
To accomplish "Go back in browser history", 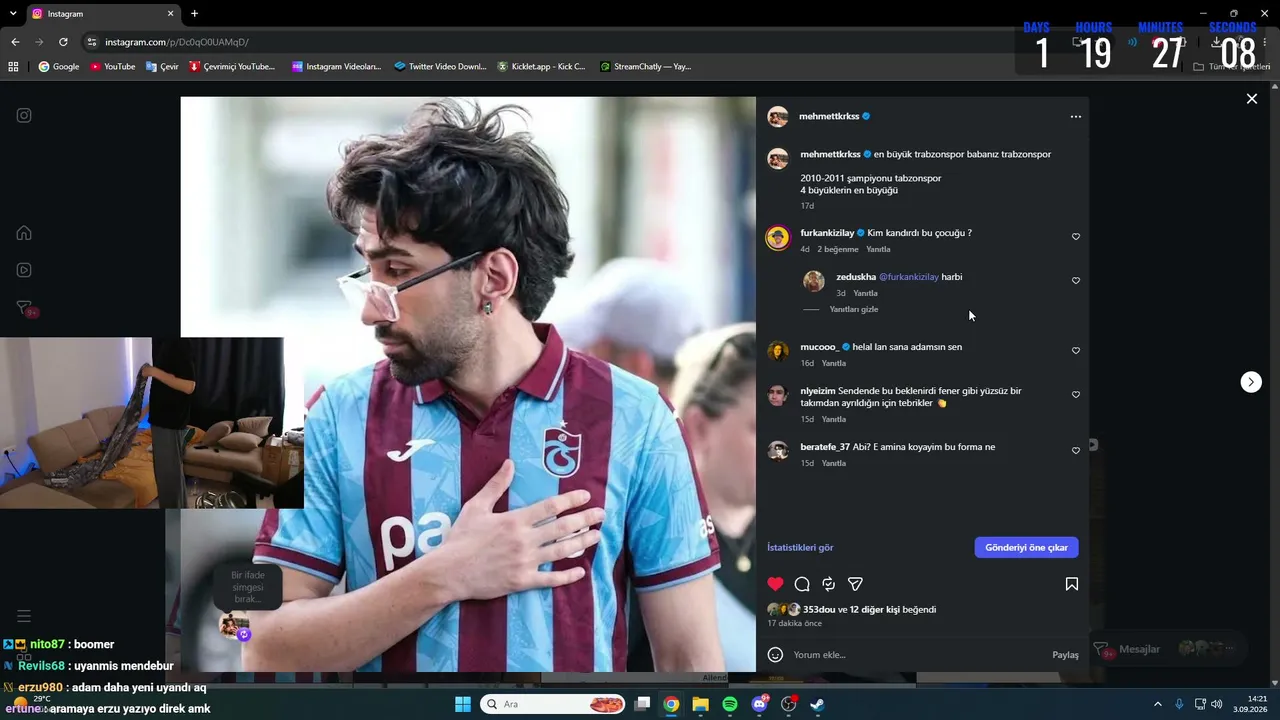I will click(15, 42).
